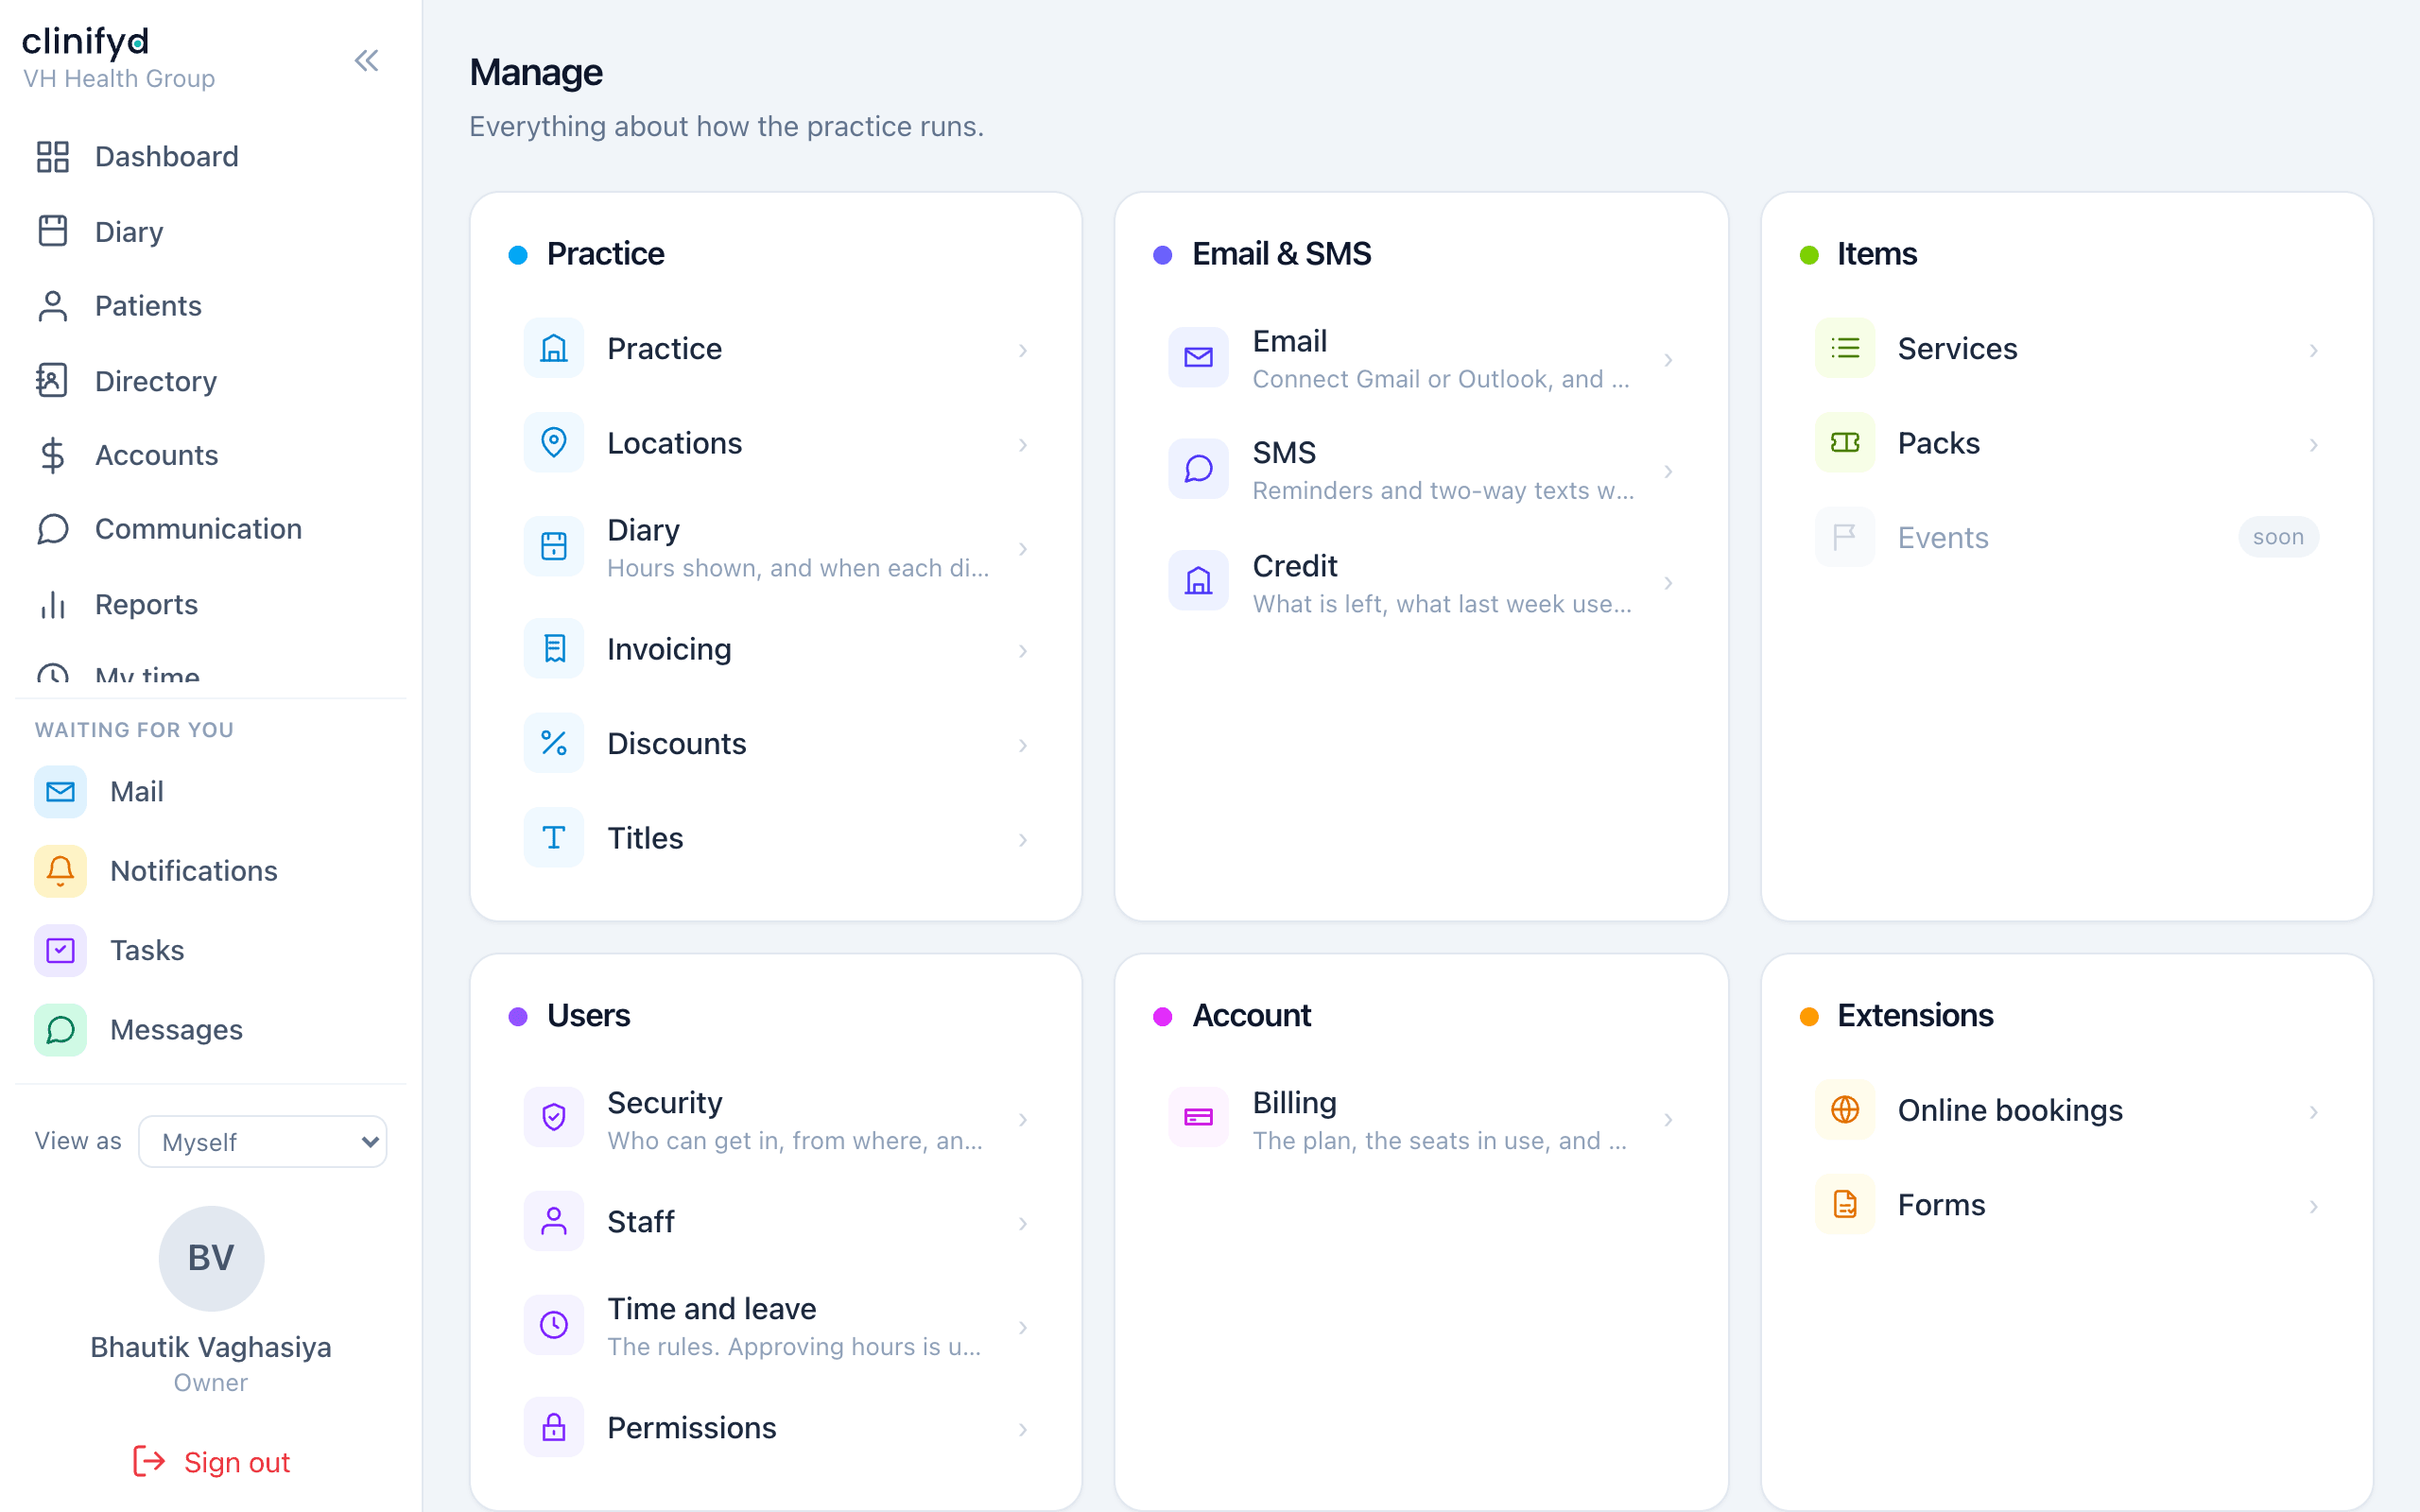Click the Billing card icon
This screenshot has width=2420, height=1512.
coord(1199,1117)
